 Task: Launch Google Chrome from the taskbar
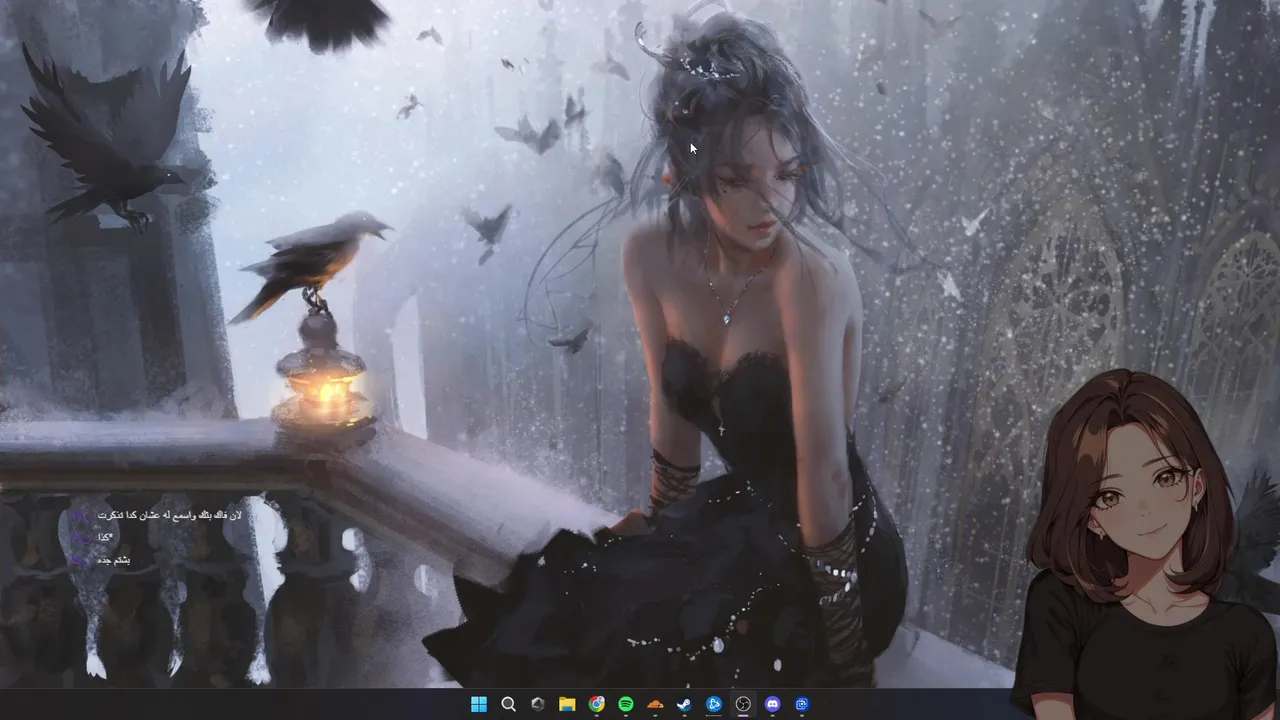(x=597, y=704)
